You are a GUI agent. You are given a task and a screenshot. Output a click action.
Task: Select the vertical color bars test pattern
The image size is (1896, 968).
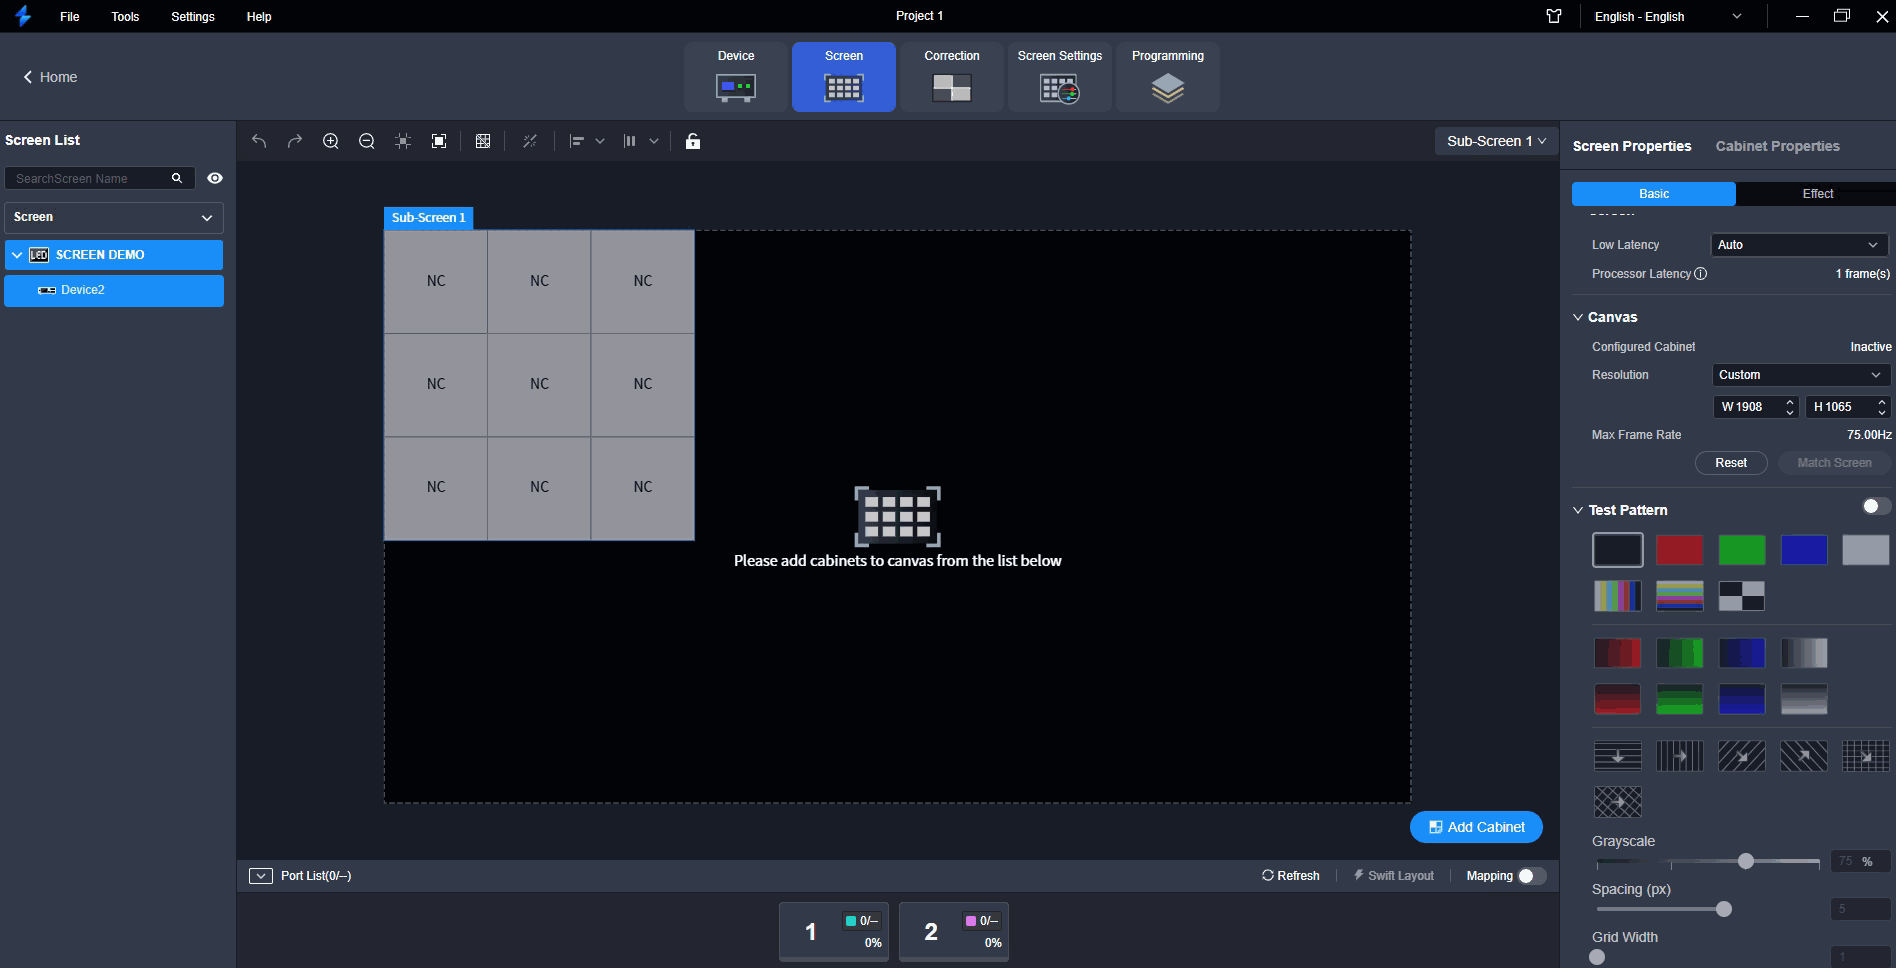point(1617,596)
